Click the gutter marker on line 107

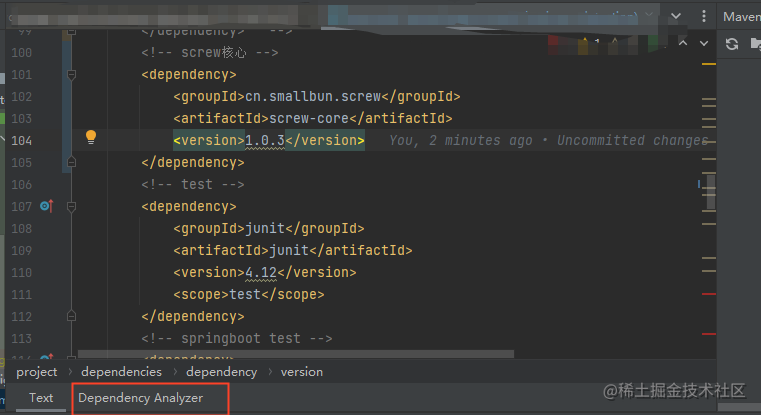[x=45, y=206]
